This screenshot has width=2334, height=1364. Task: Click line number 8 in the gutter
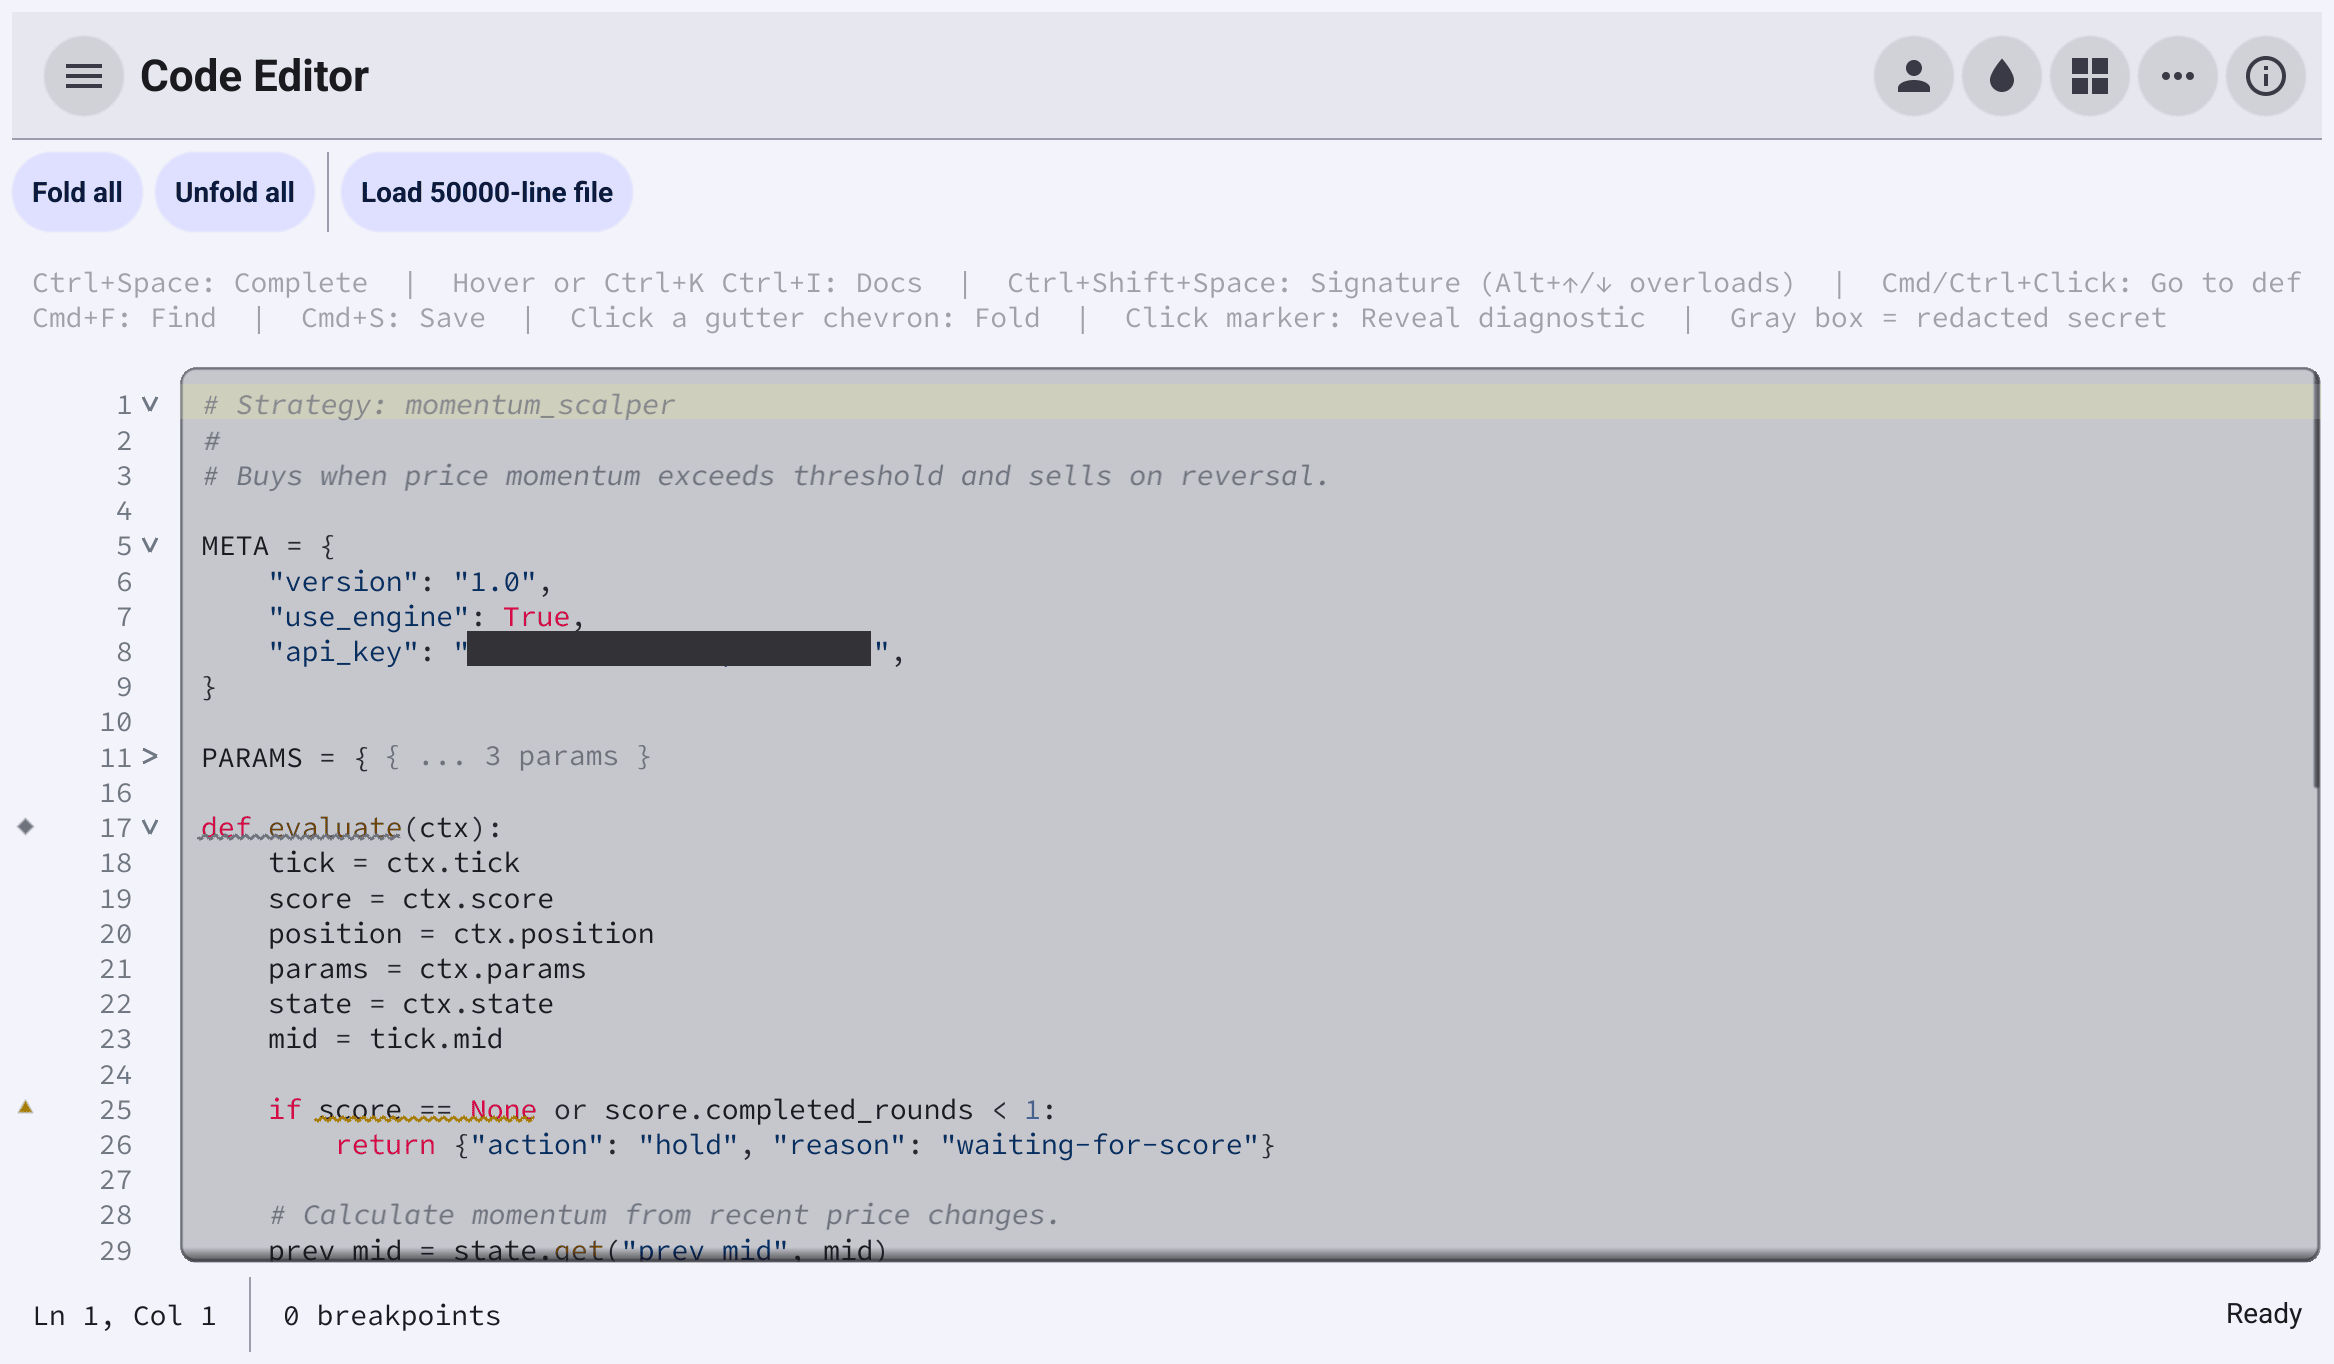124,652
